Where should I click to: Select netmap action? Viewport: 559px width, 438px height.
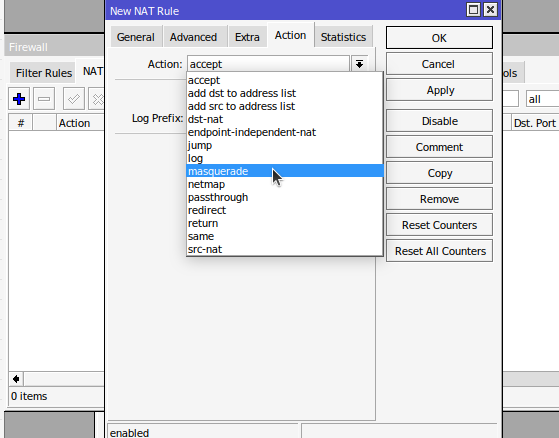[x=285, y=184]
